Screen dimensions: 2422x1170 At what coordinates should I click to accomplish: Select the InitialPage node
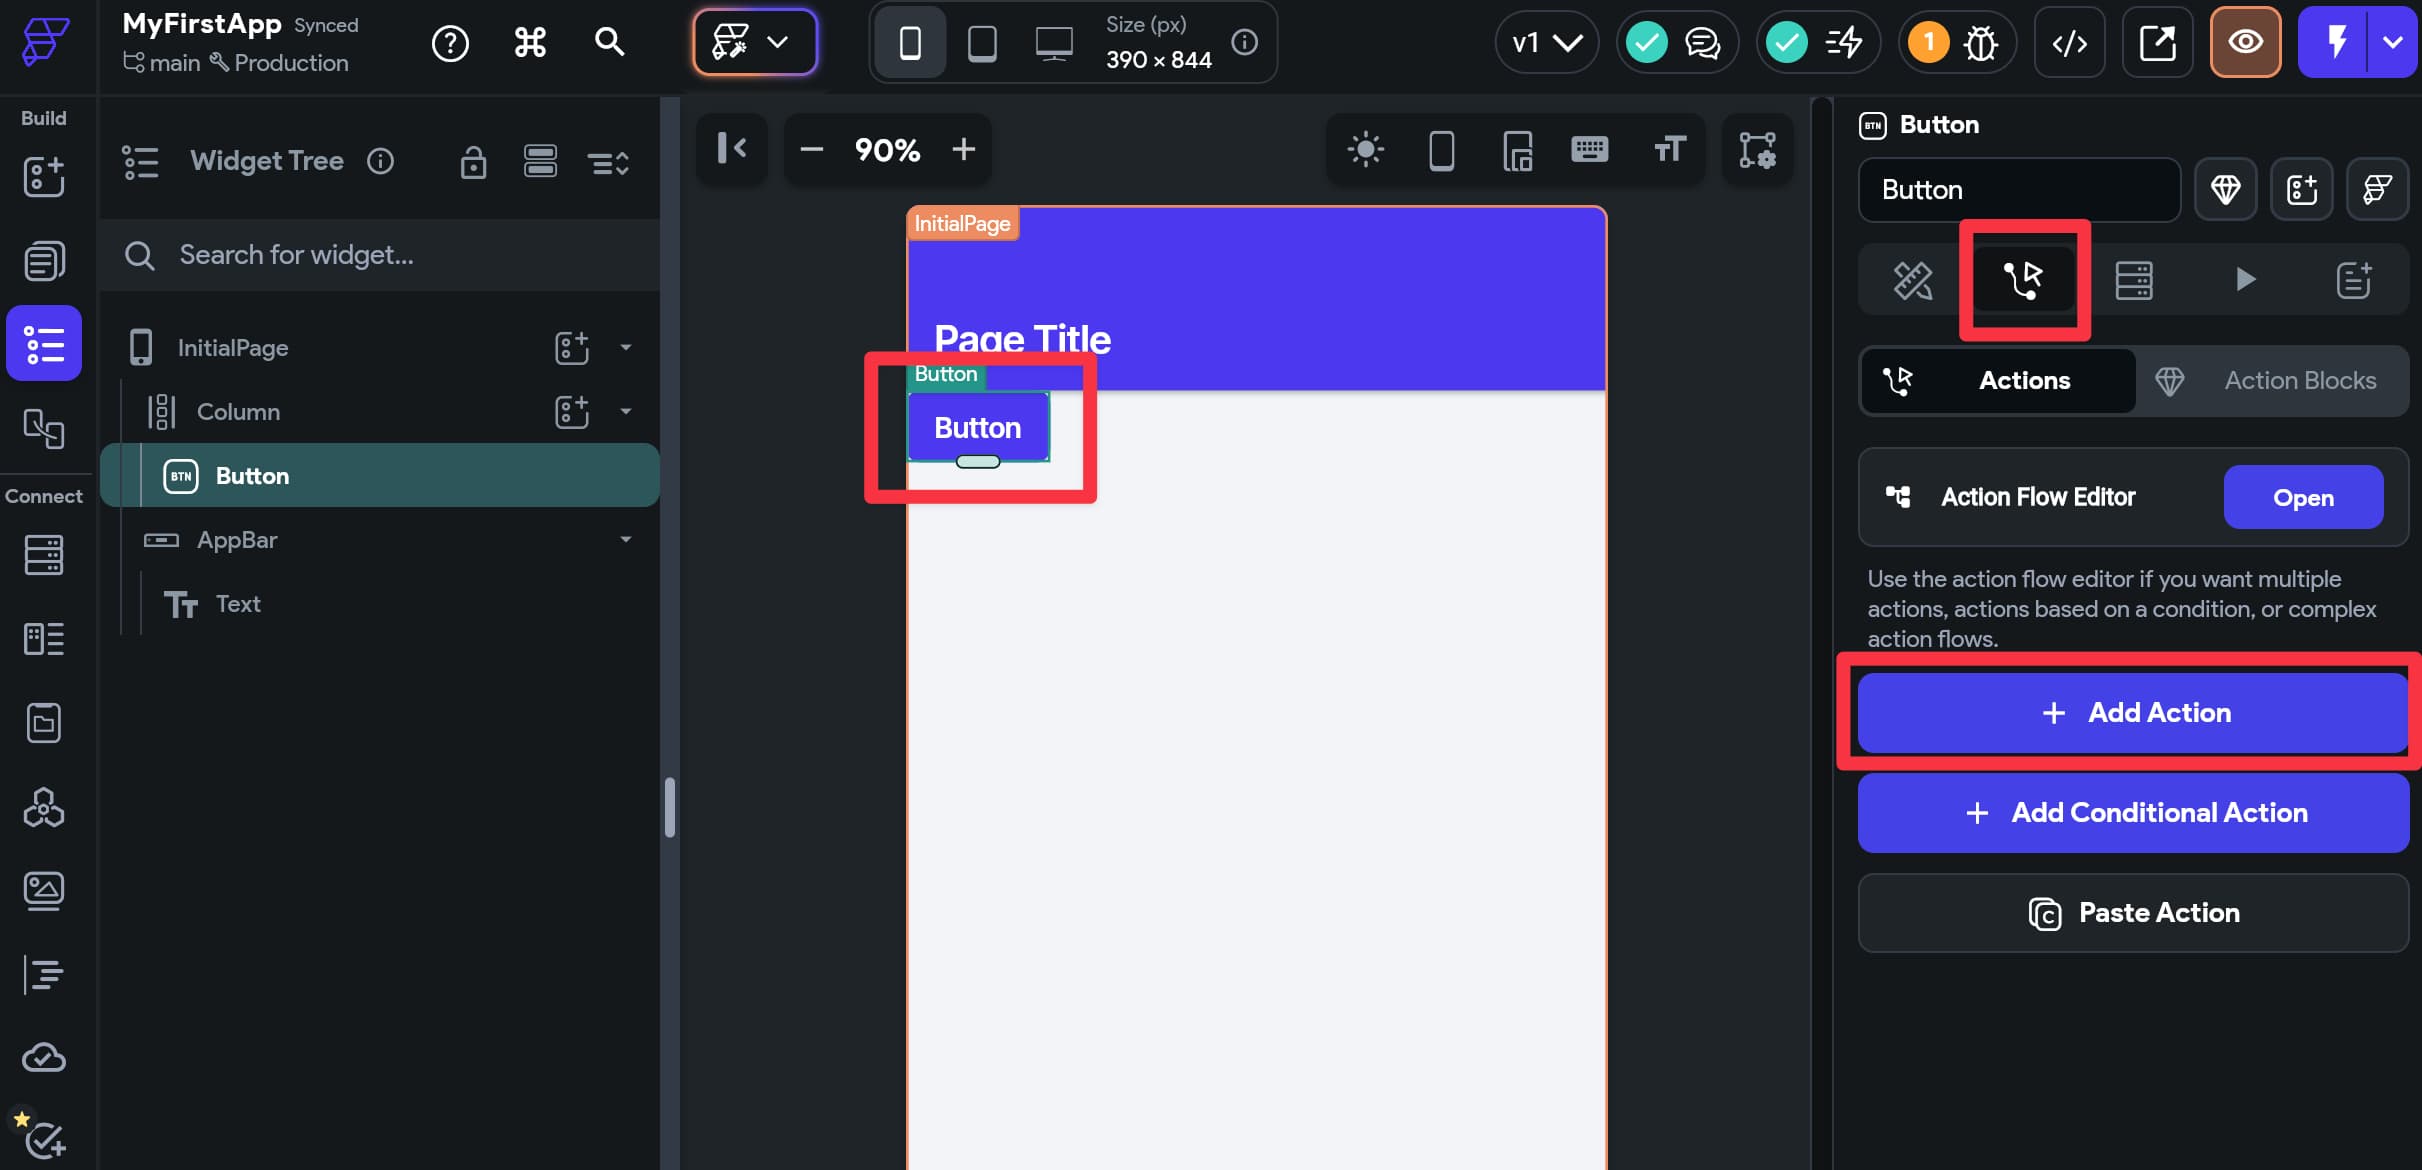(232, 346)
